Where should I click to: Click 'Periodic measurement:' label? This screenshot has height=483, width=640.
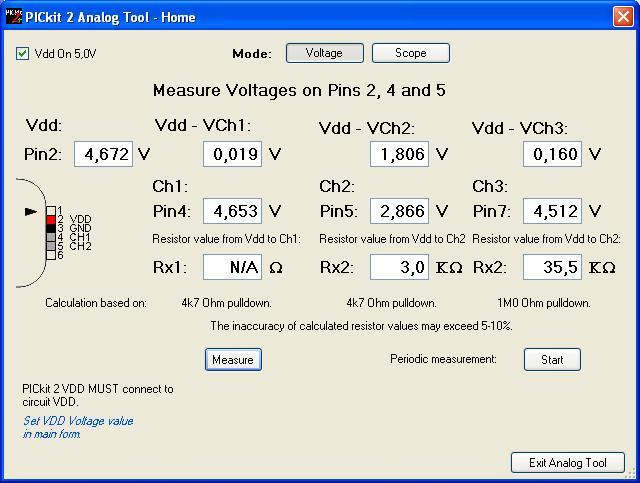pyautogui.click(x=443, y=359)
